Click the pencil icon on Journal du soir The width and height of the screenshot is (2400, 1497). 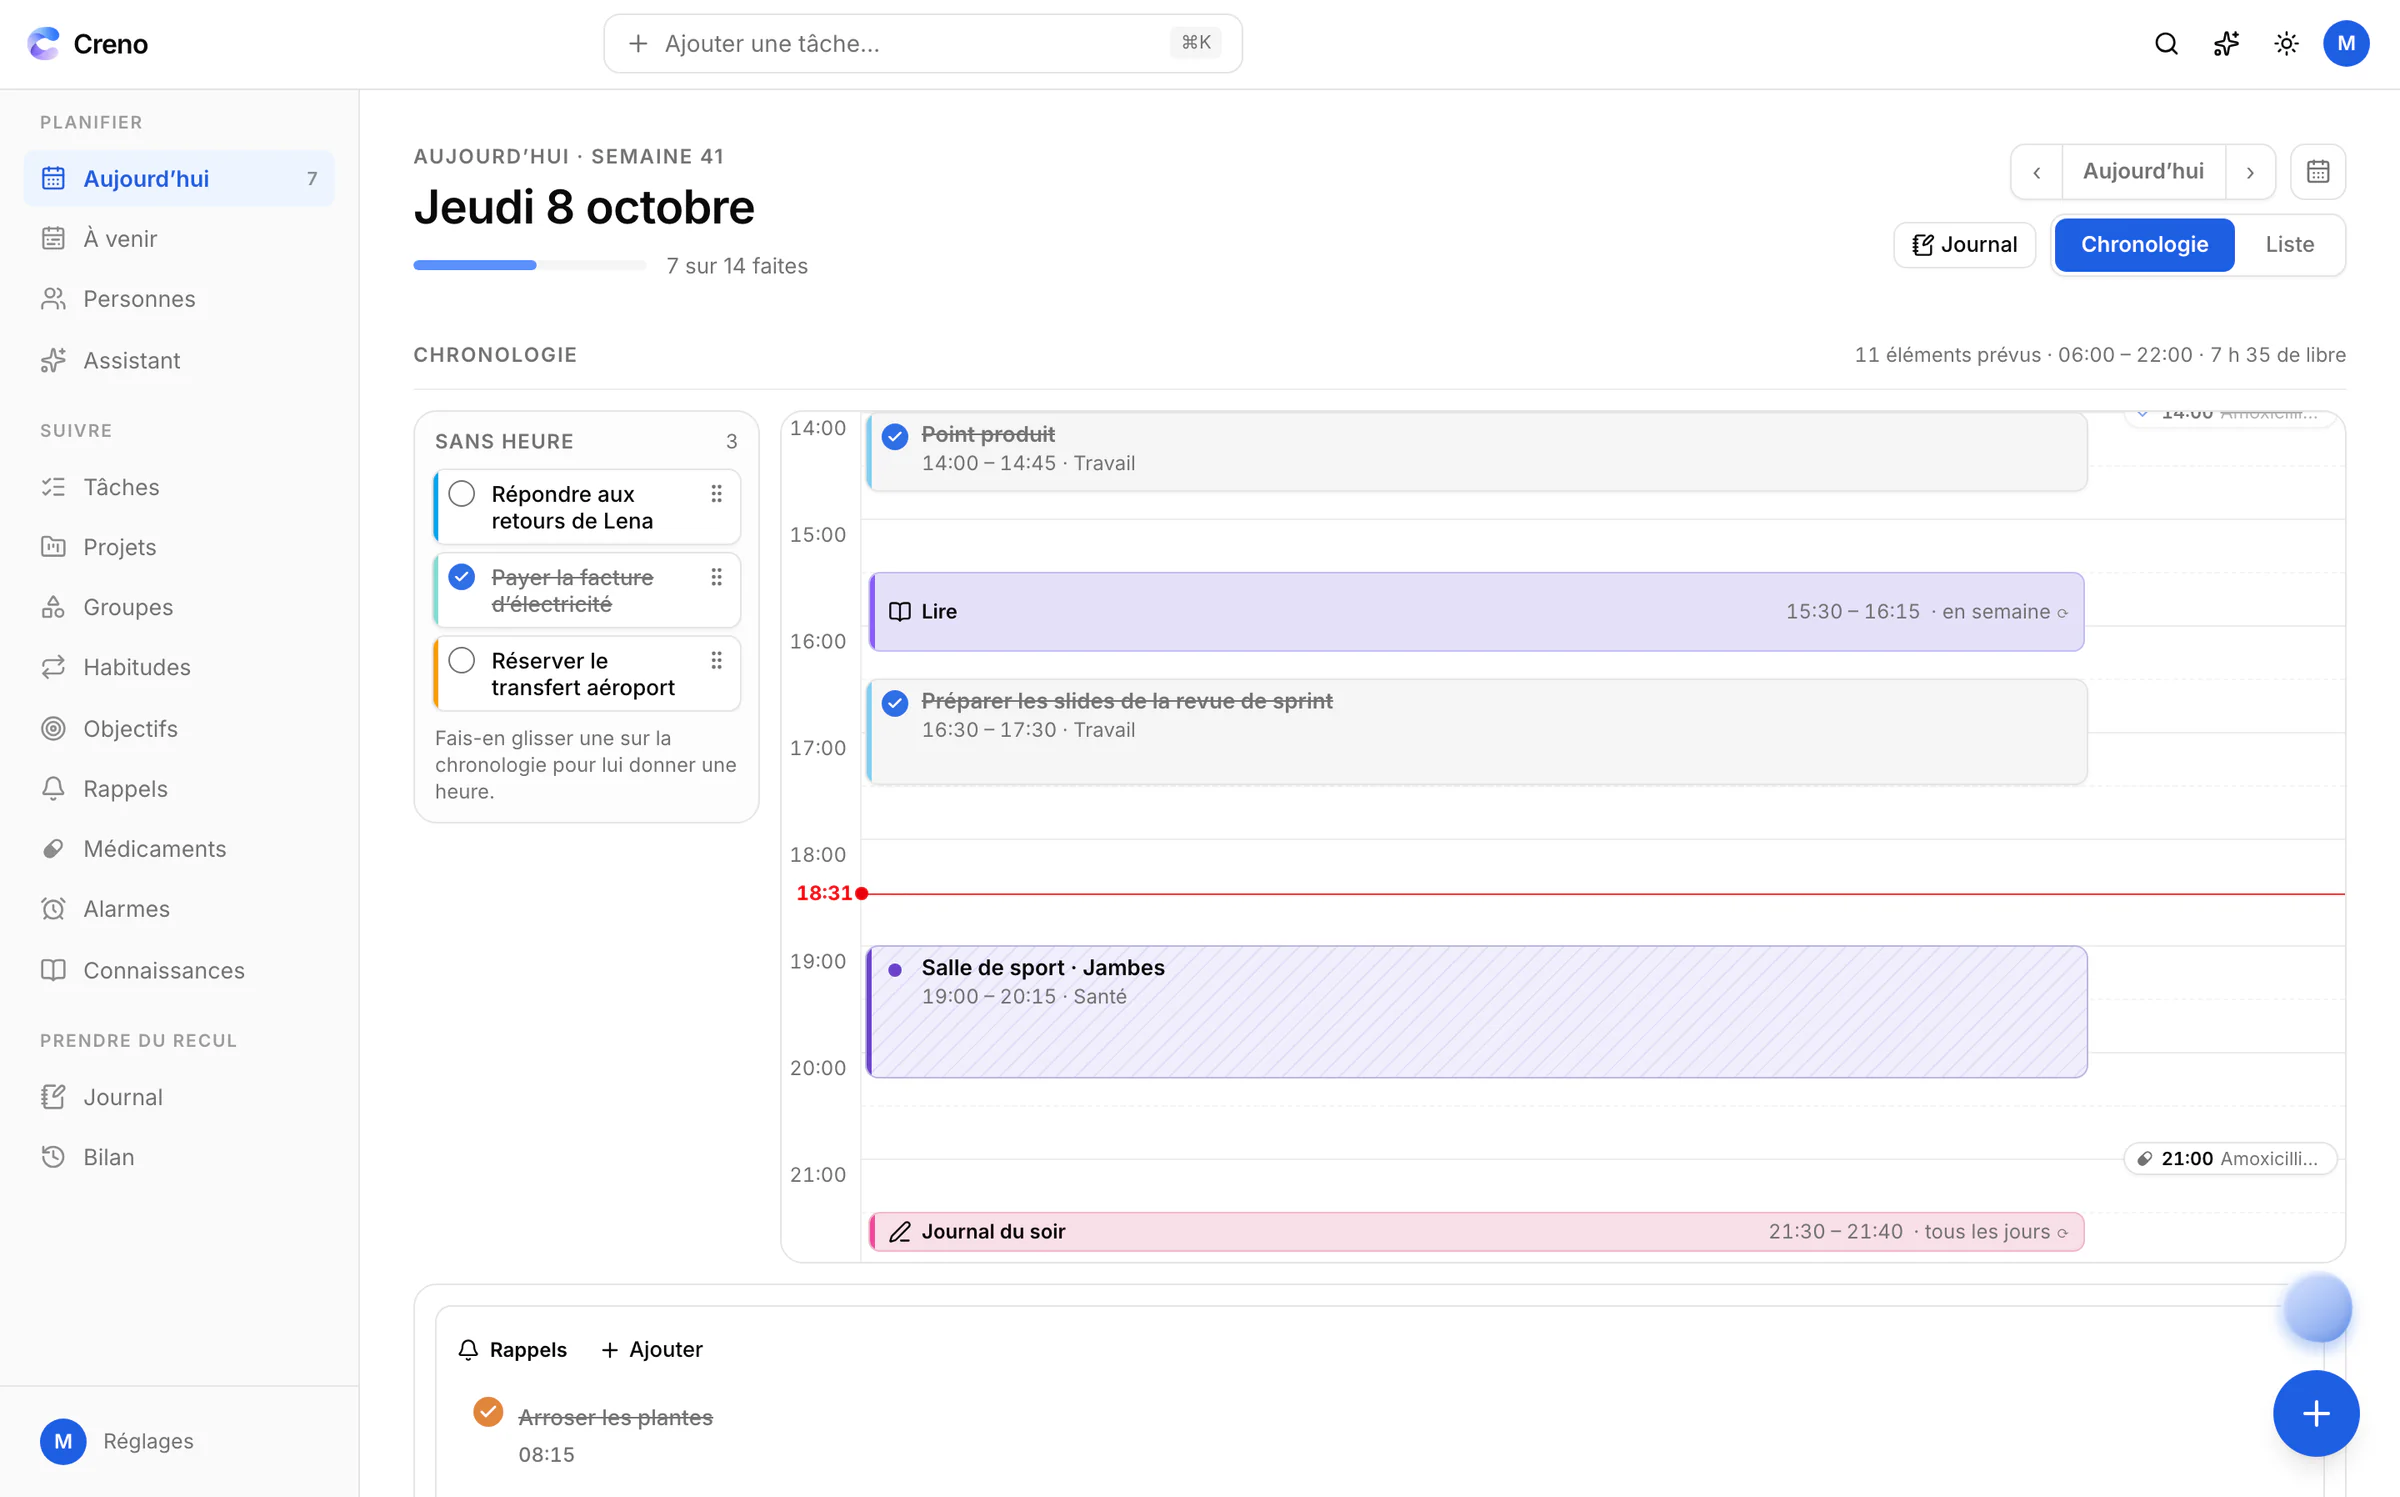900,1232
